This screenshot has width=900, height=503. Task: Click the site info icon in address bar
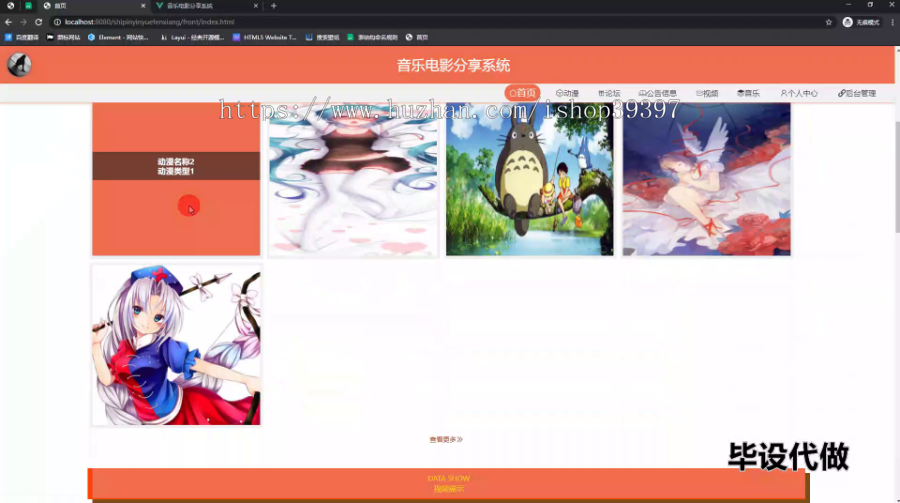pos(57,22)
